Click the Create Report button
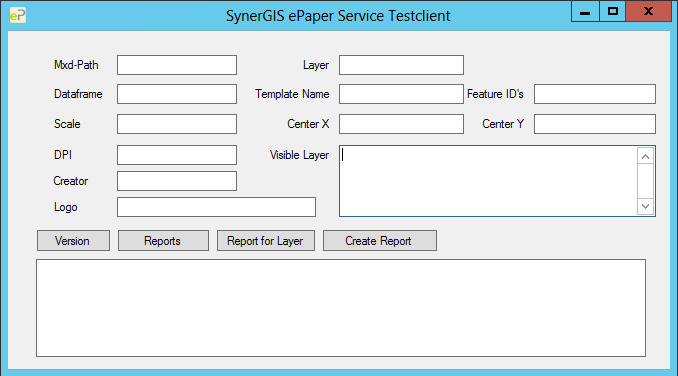The height and width of the screenshot is (376, 678). pos(380,241)
